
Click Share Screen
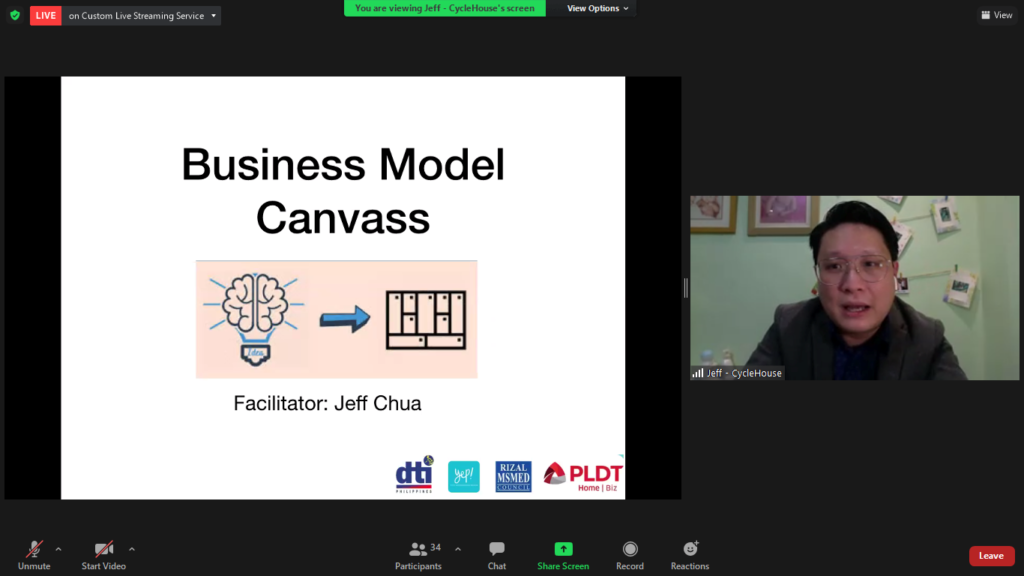click(563, 550)
